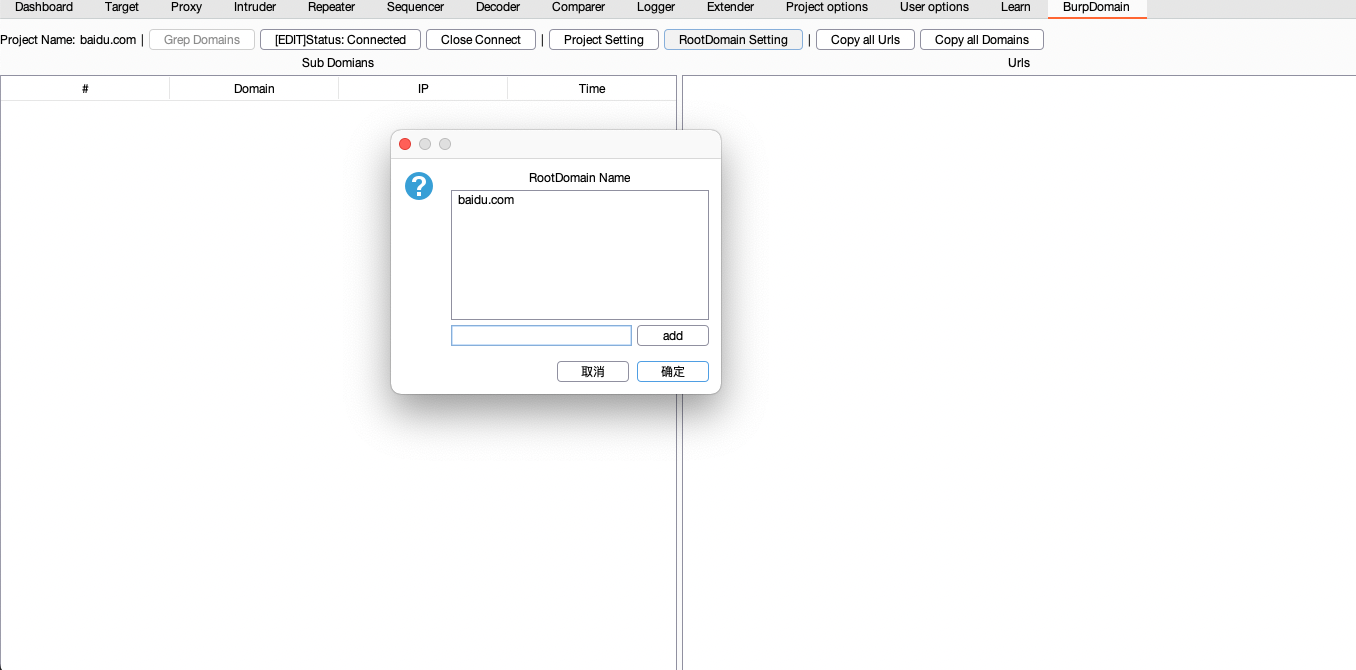
Task: Select baidu.com in RootDomain list
Action: (486, 200)
